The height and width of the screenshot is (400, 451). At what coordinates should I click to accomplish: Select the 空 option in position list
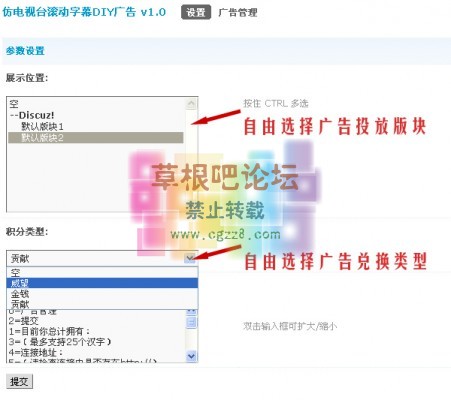click(96, 104)
